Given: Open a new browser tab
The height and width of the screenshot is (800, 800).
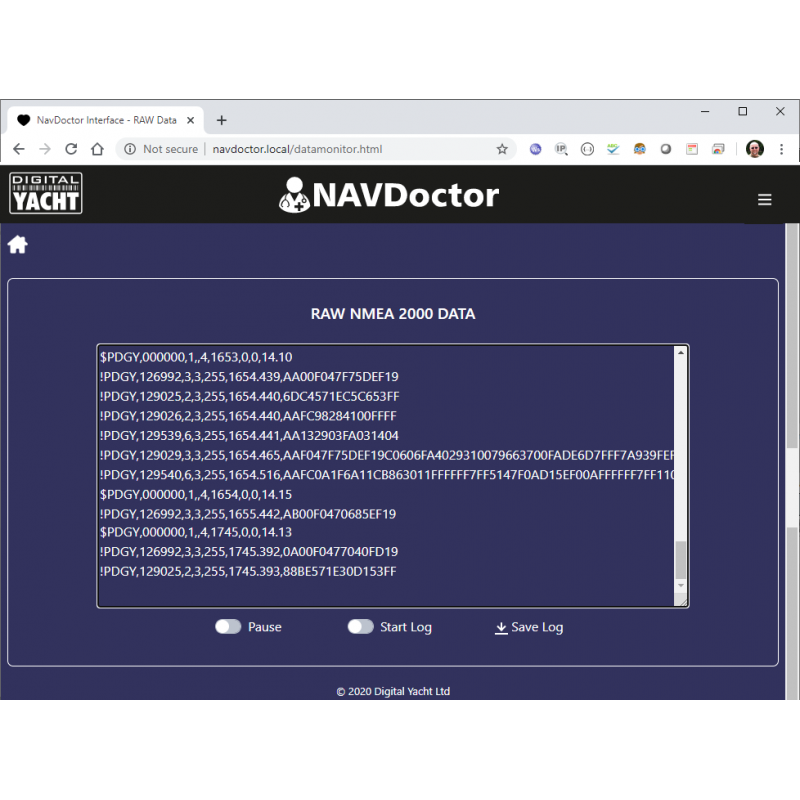Looking at the screenshot, I should pos(221,120).
